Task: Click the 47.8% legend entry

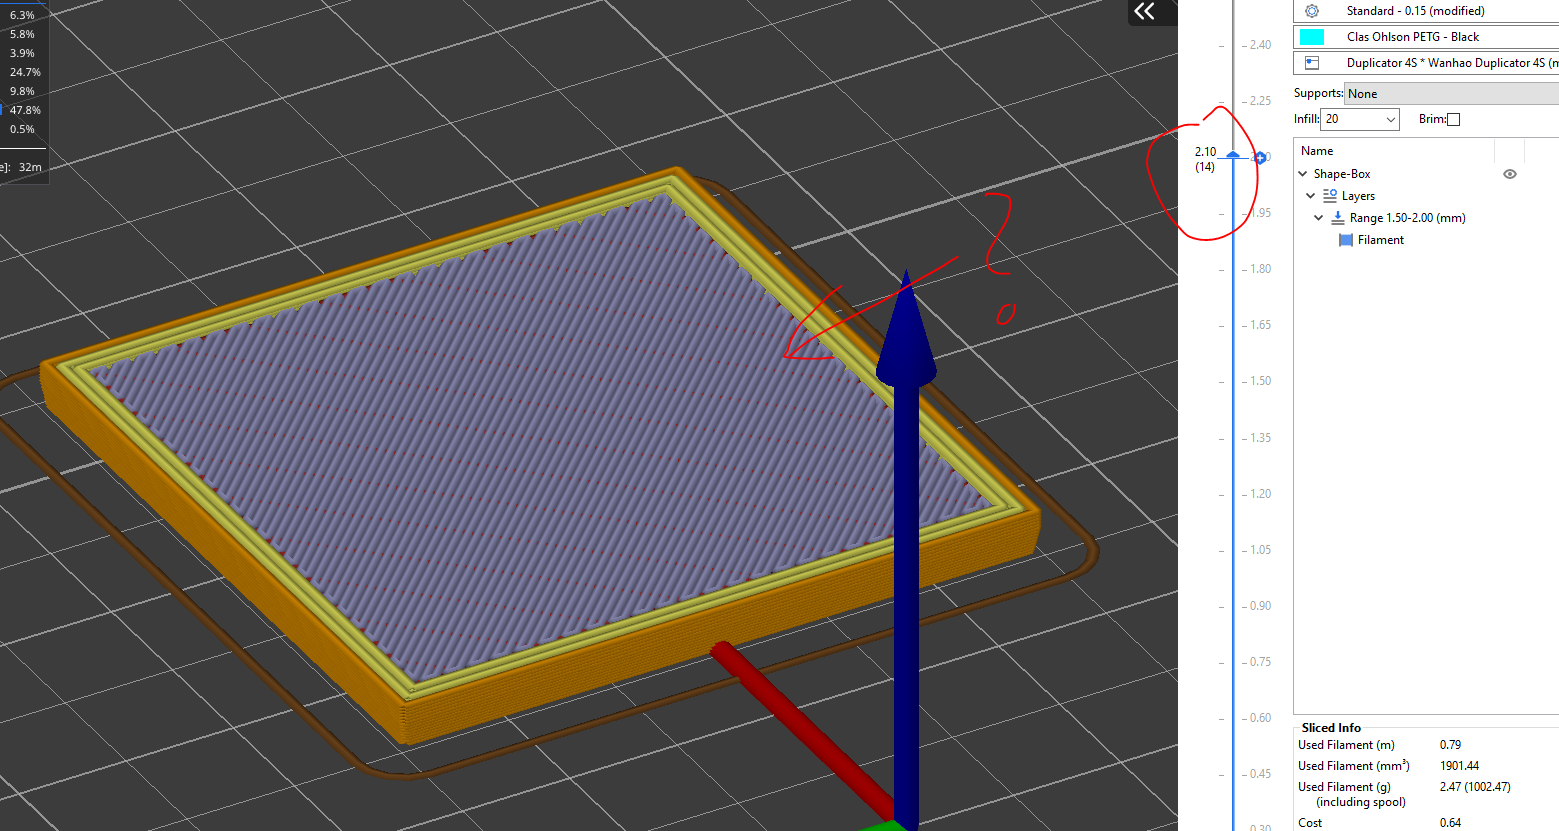Action: coord(25,110)
